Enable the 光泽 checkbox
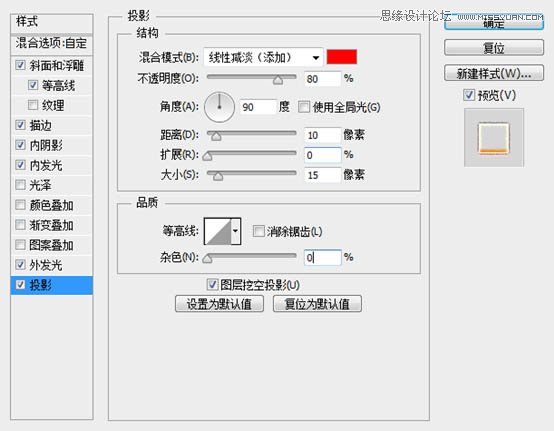The image size is (554, 431). pyautogui.click(x=20, y=184)
